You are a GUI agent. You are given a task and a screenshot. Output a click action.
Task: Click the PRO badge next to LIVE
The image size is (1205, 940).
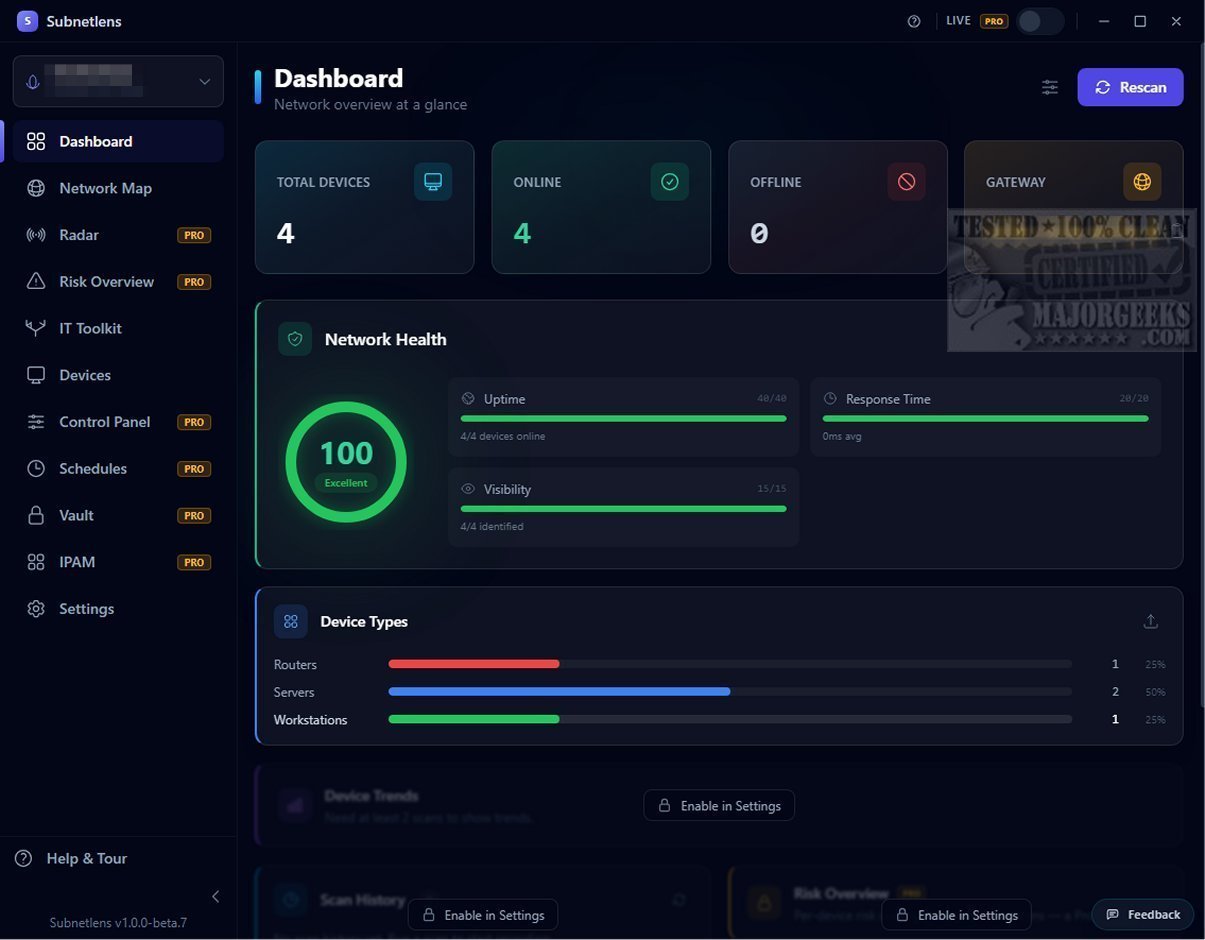click(993, 21)
